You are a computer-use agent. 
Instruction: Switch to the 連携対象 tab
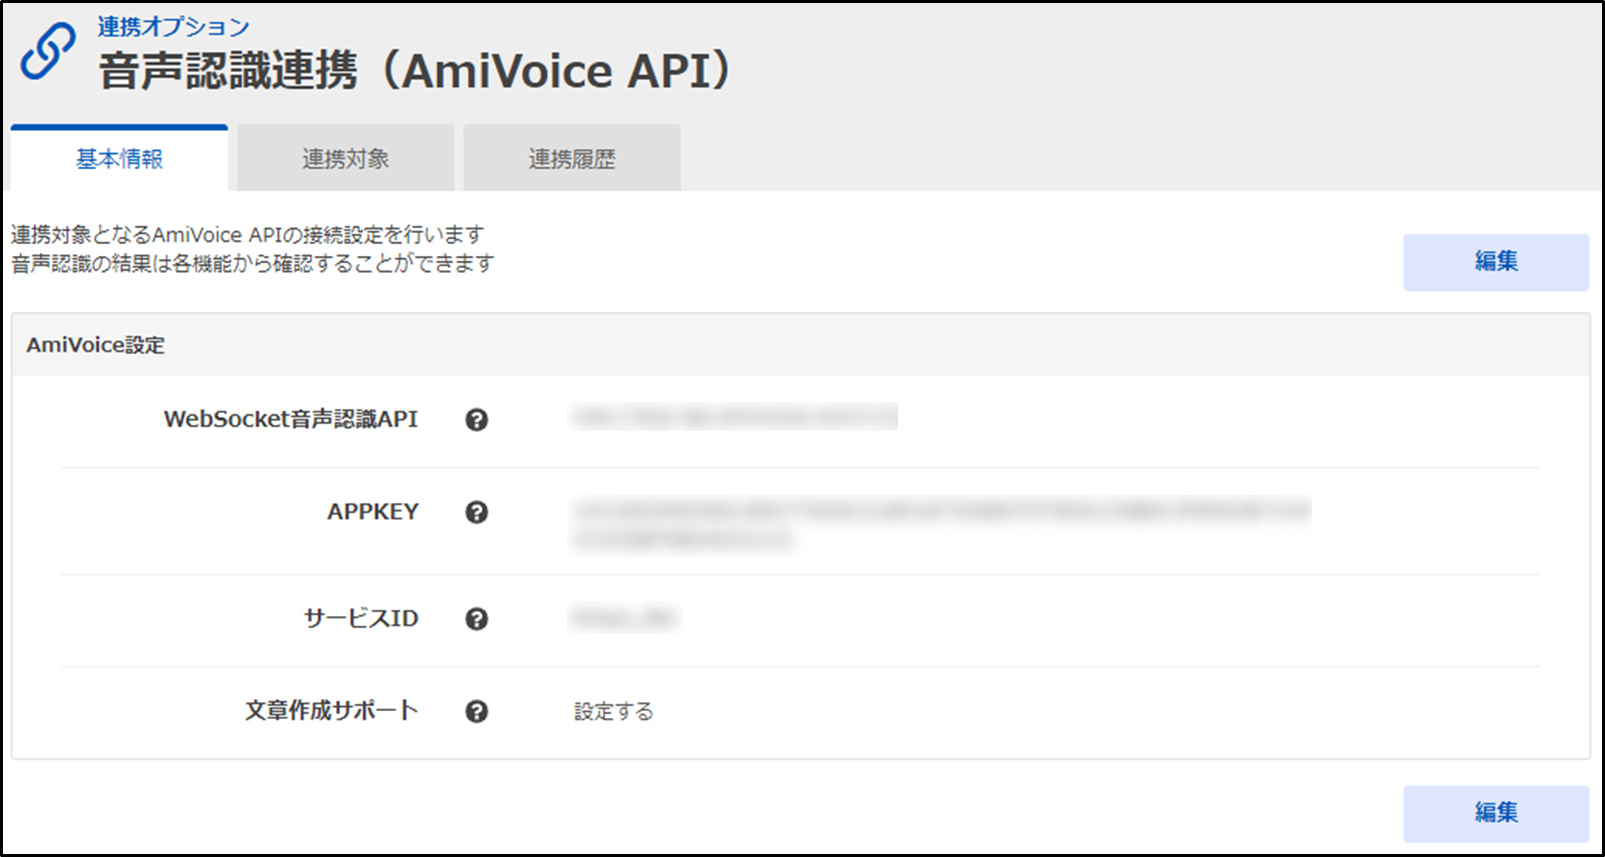click(346, 158)
